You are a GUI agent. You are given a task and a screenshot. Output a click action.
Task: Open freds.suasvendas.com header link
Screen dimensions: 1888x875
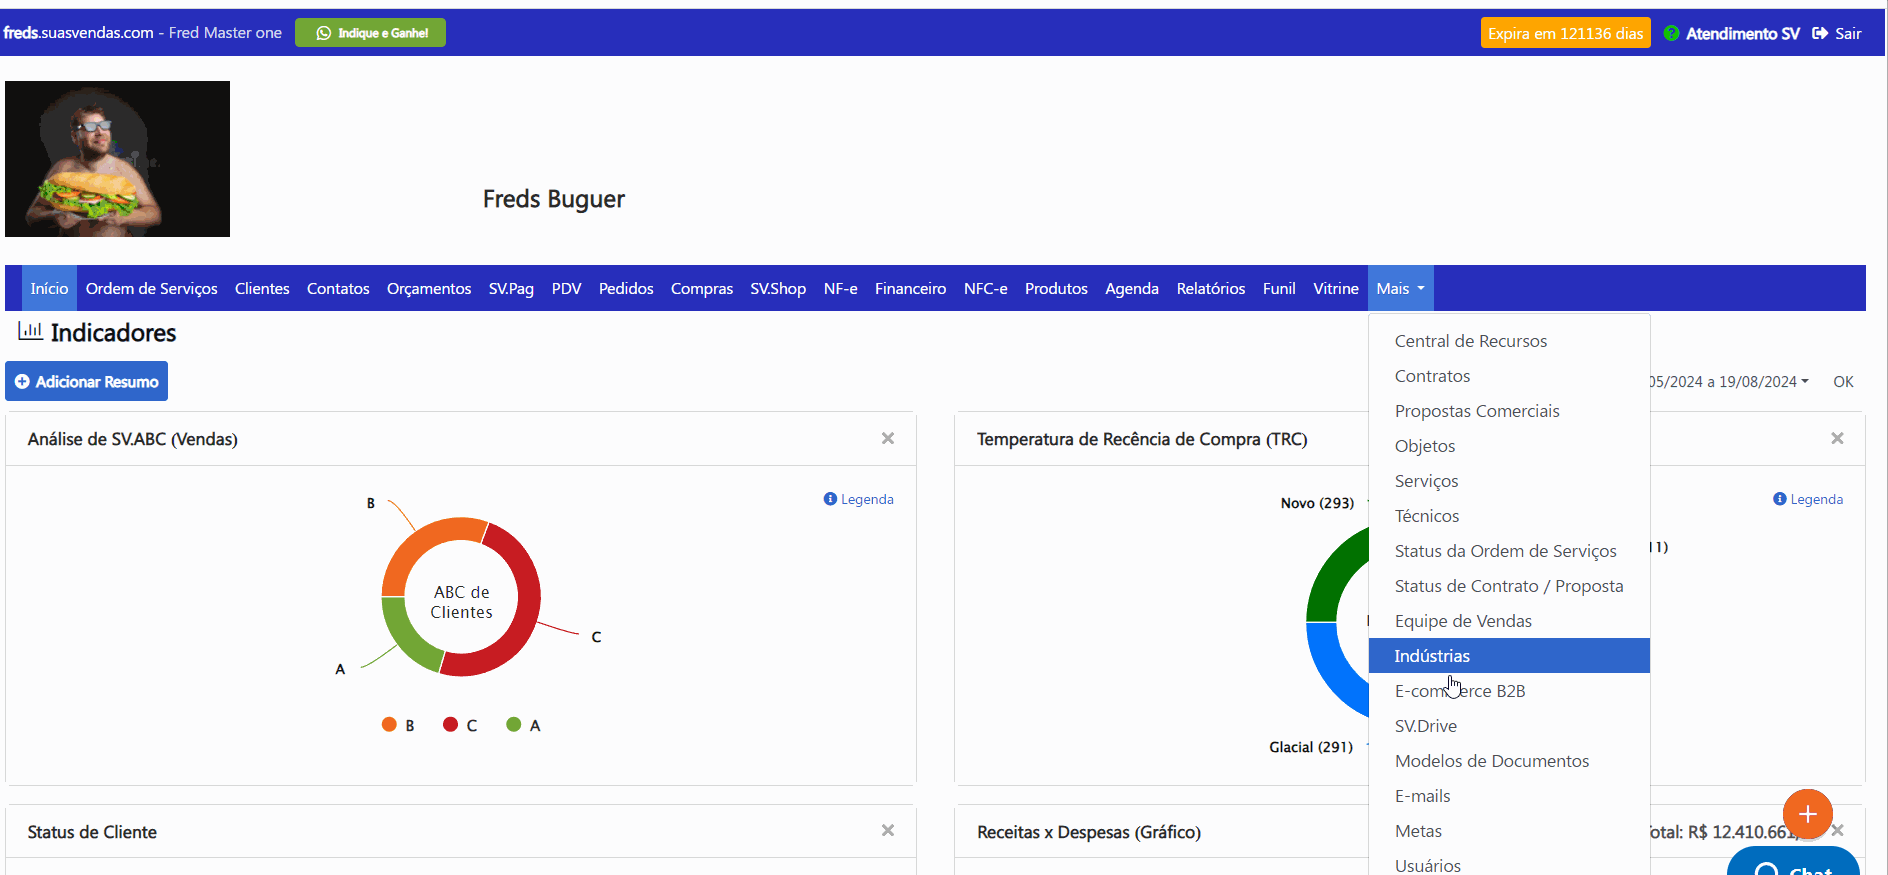tap(78, 33)
